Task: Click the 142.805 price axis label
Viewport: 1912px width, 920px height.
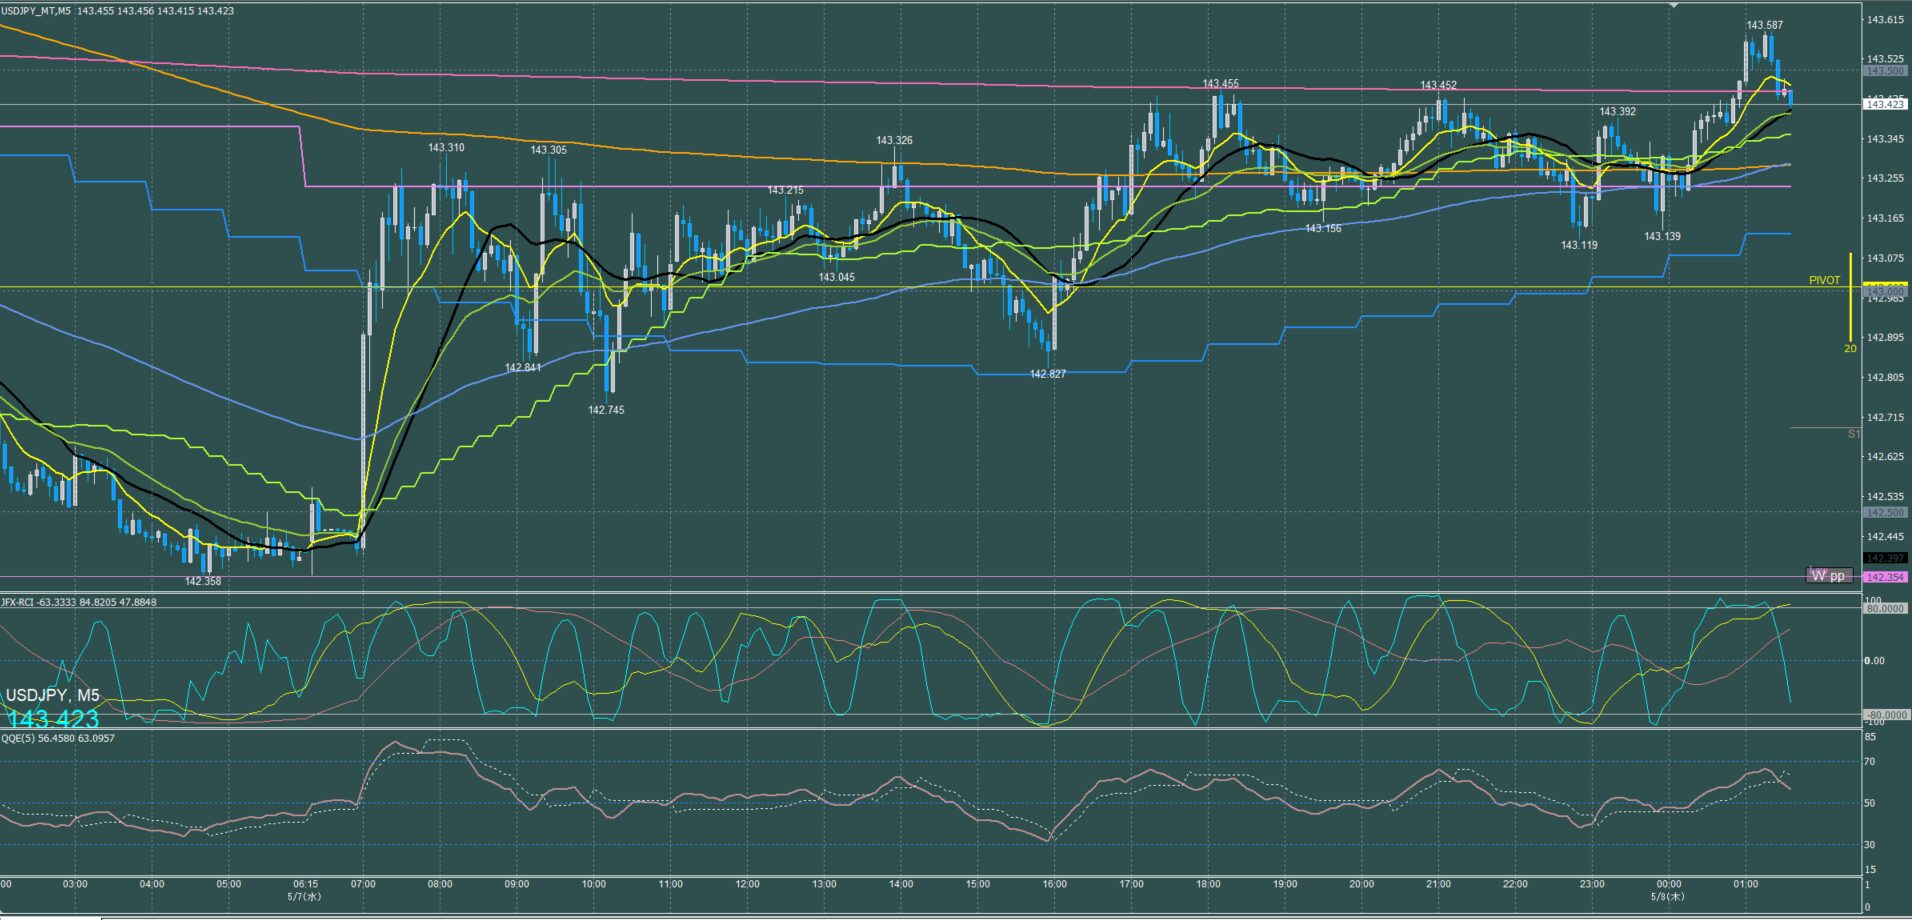Action: [x=1884, y=377]
